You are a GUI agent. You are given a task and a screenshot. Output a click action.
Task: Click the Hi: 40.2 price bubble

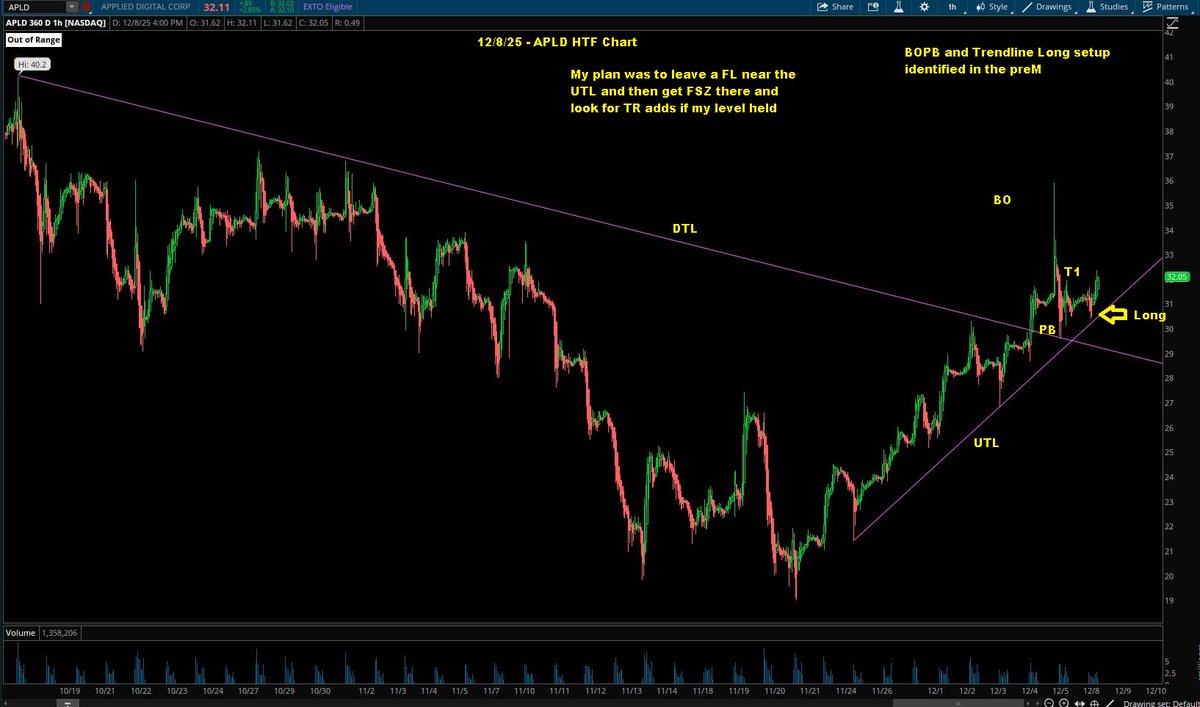point(33,64)
